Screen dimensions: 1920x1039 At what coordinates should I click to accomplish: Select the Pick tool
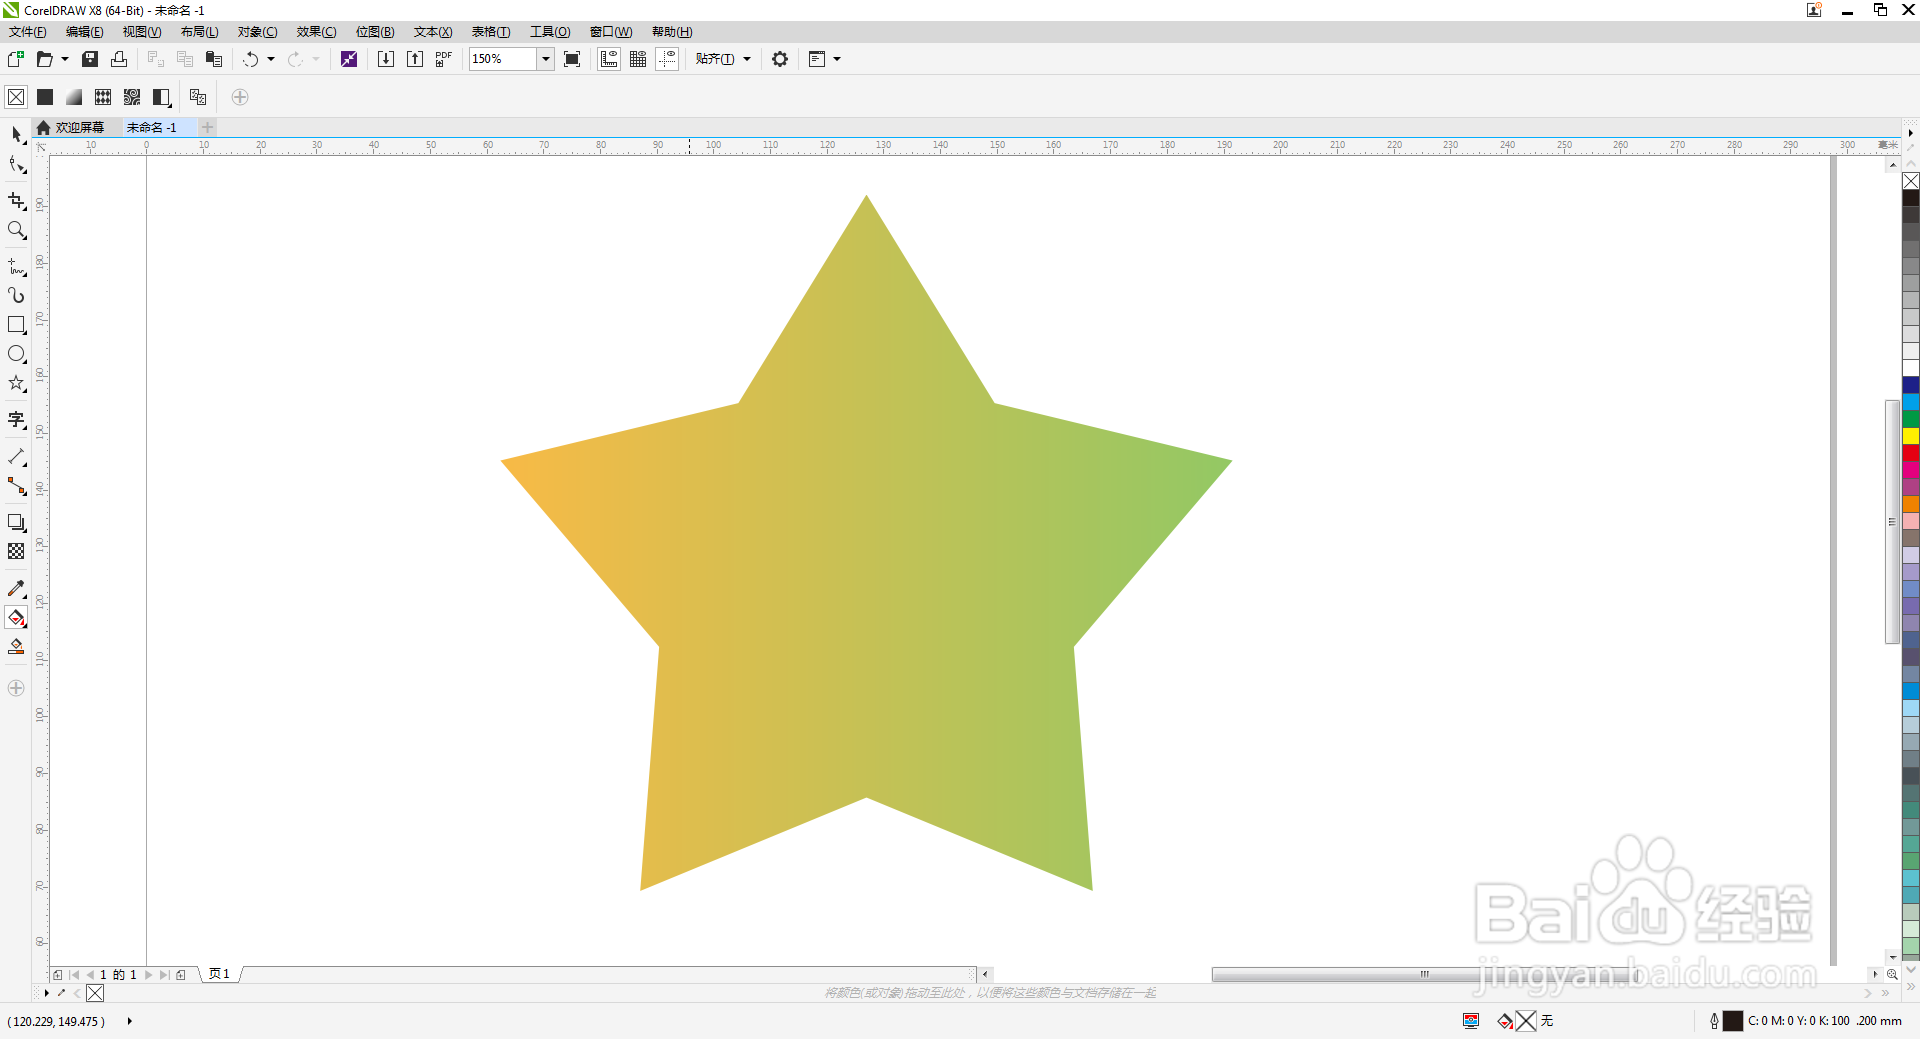coord(16,134)
